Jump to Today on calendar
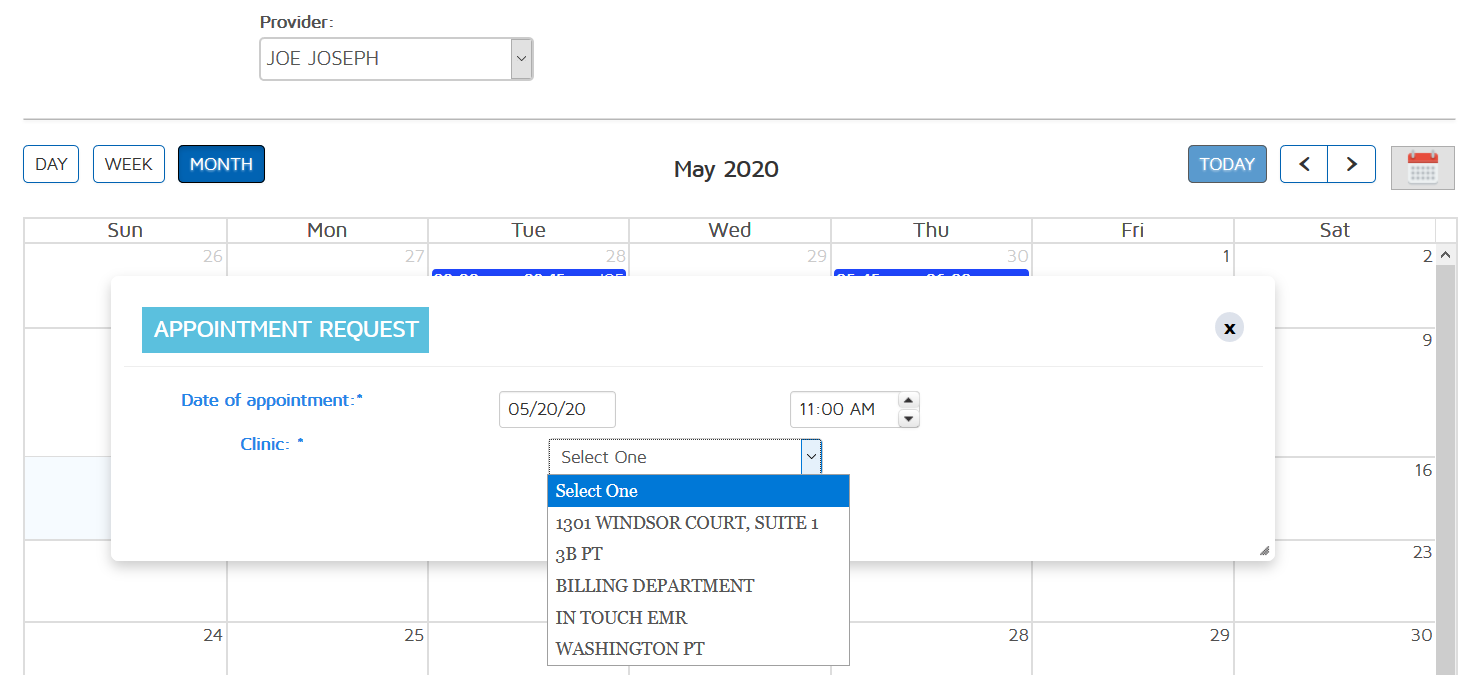 1227,165
